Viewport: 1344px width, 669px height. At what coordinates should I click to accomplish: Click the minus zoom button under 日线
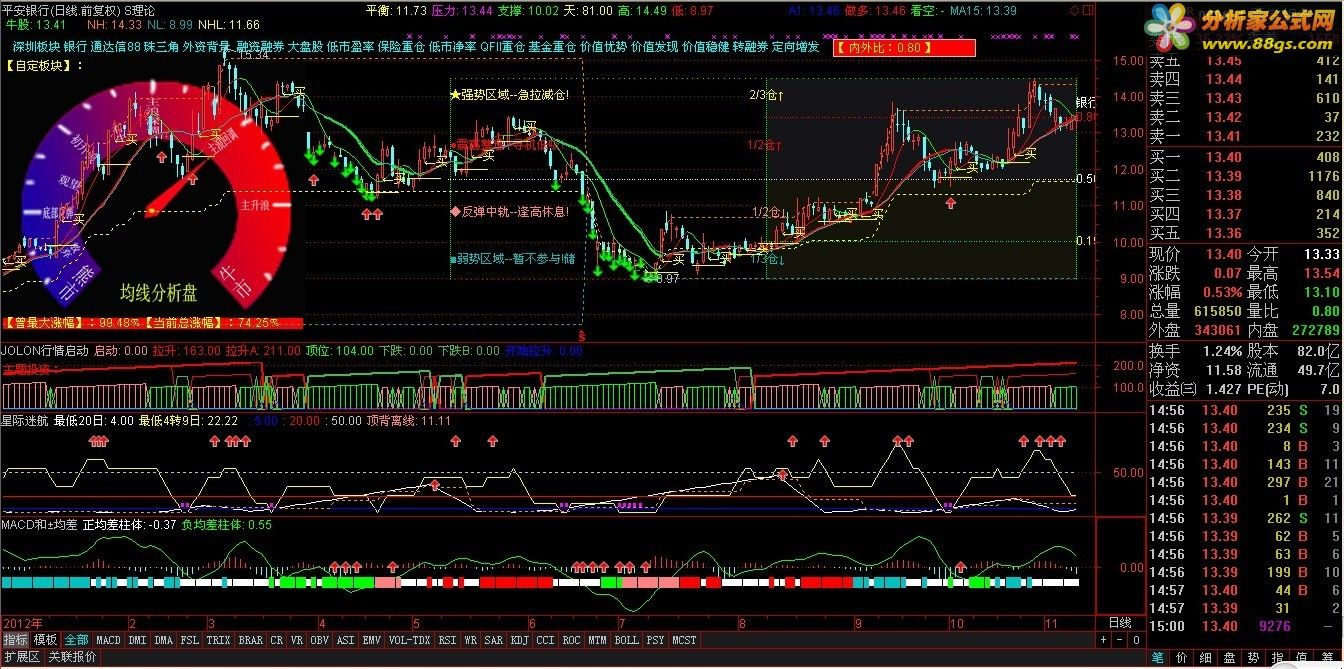1120,640
